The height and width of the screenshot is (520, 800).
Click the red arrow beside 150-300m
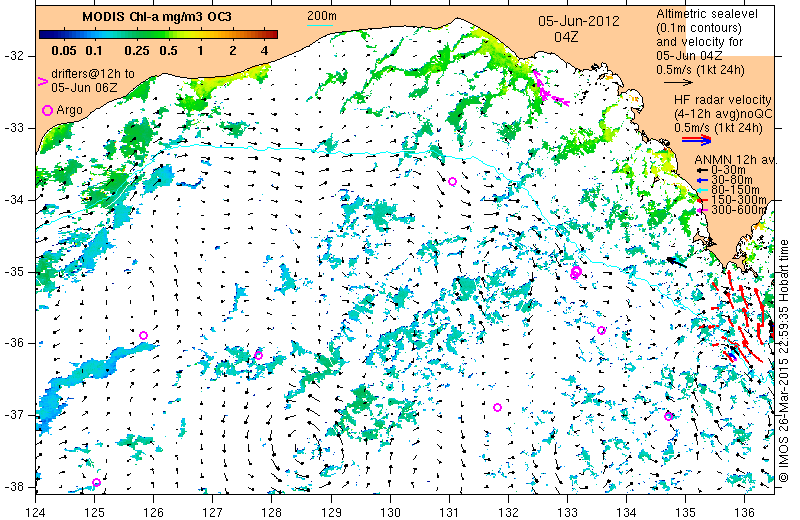click(703, 200)
